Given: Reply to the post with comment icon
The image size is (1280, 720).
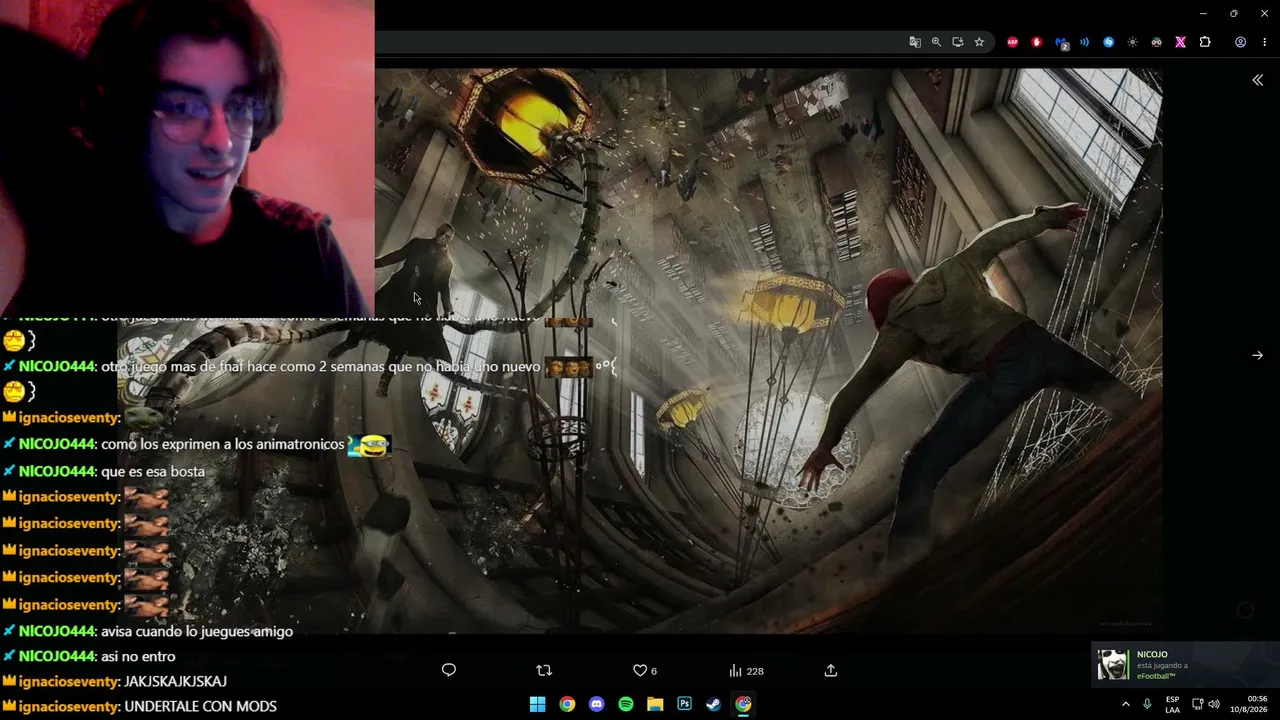Looking at the screenshot, I should pos(449,670).
